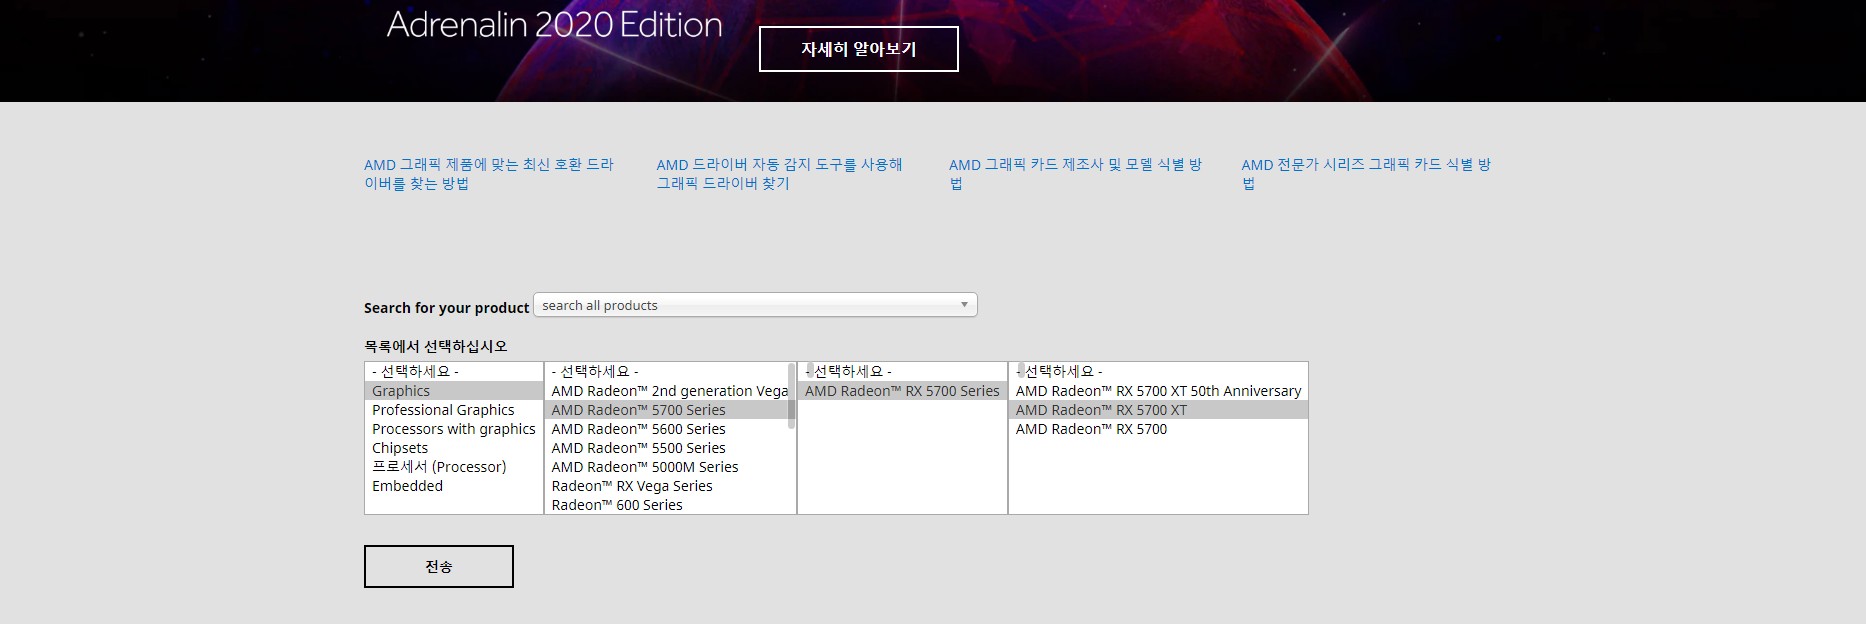
Task: Select 프로세서 (Processor) category
Action: click(454, 467)
